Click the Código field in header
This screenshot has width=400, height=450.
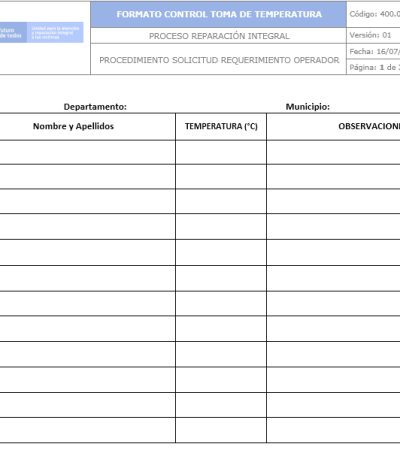click(374, 14)
